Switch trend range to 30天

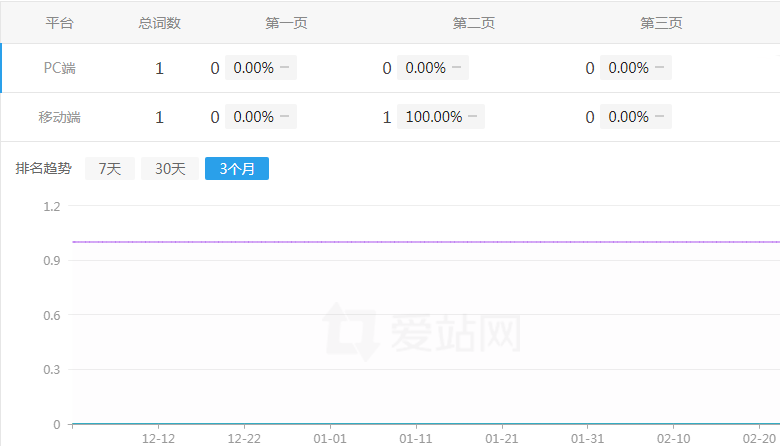(169, 169)
